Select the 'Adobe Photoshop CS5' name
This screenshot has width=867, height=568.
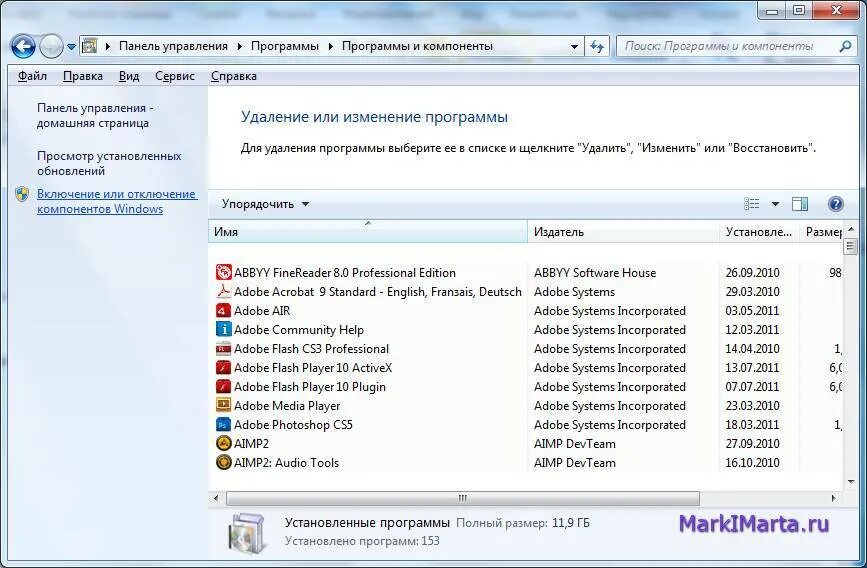point(293,425)
